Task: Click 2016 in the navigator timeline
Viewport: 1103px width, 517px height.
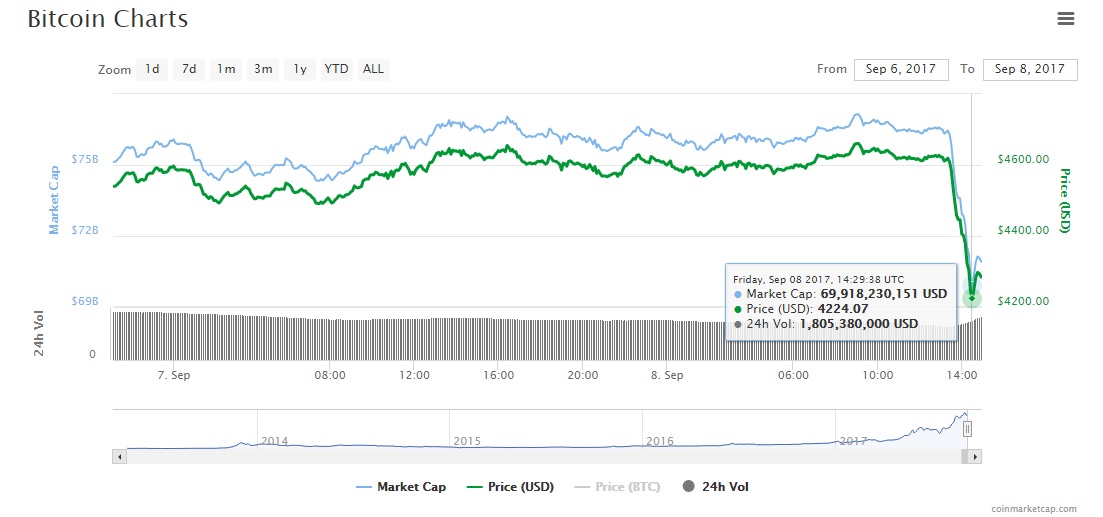Action: (659, 441)
